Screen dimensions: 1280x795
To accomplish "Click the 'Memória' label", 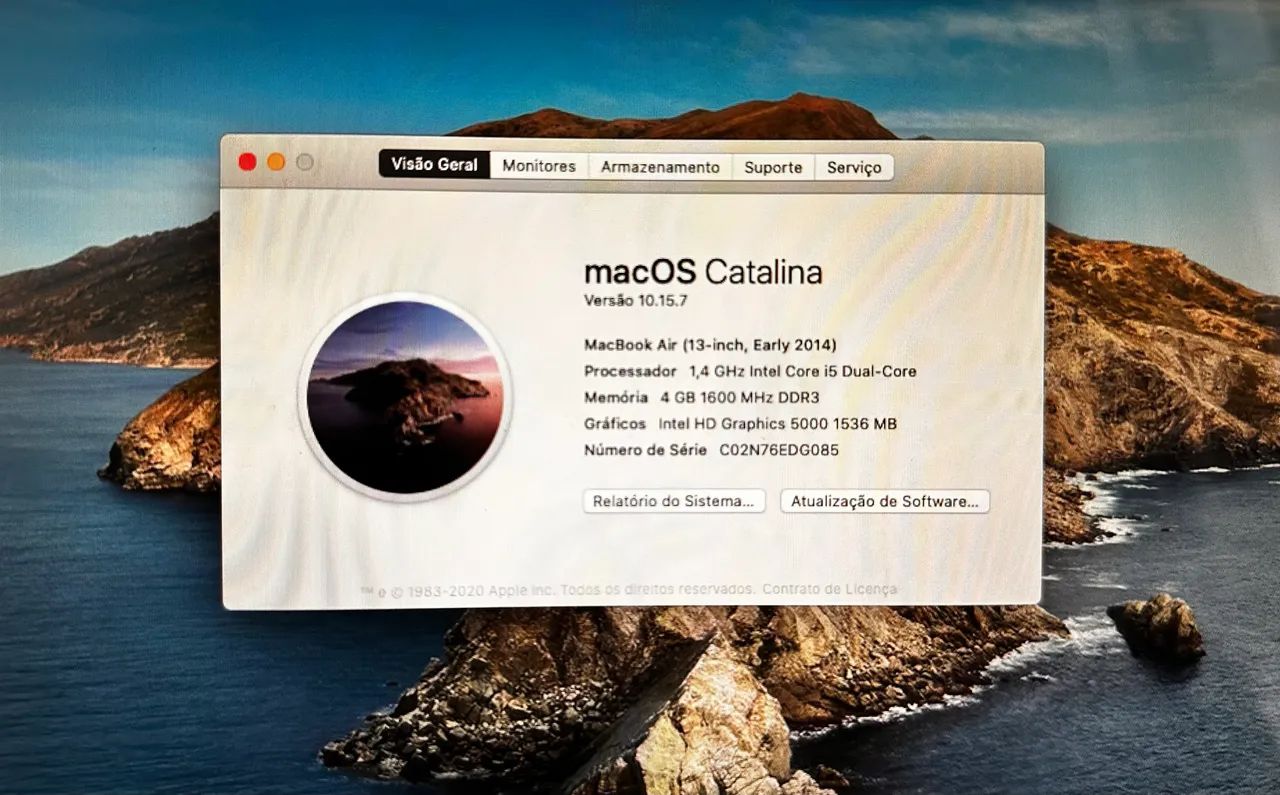I will coord(616,397).
